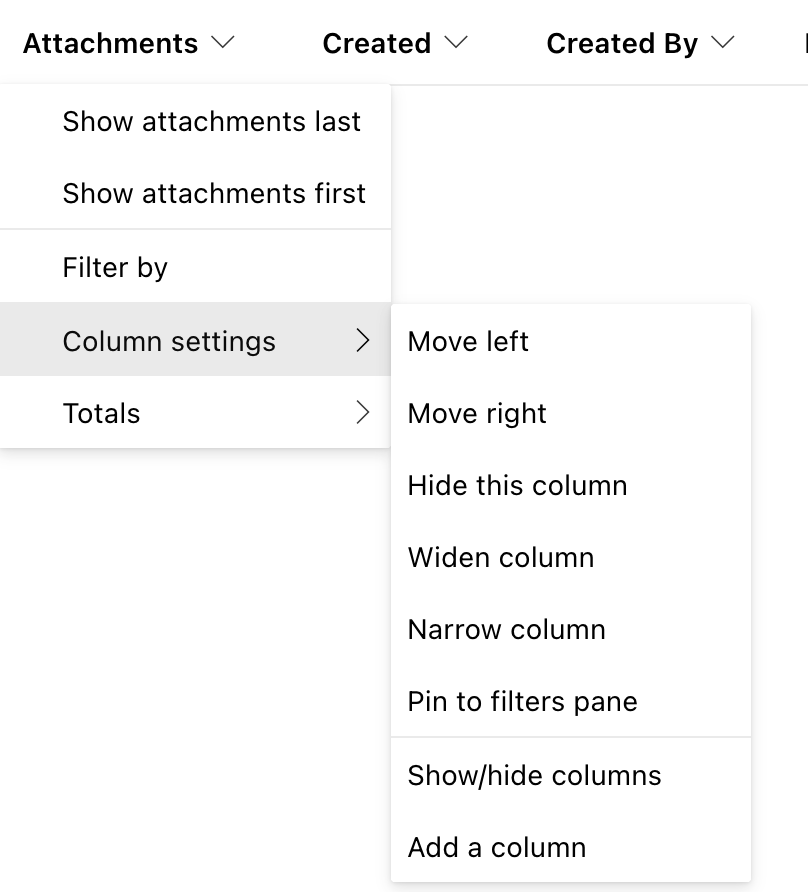Select Widen column

coord(501,558)
